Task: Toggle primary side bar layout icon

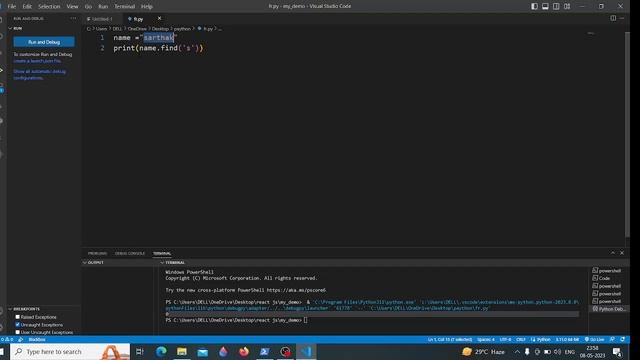Action: [534, 6]
